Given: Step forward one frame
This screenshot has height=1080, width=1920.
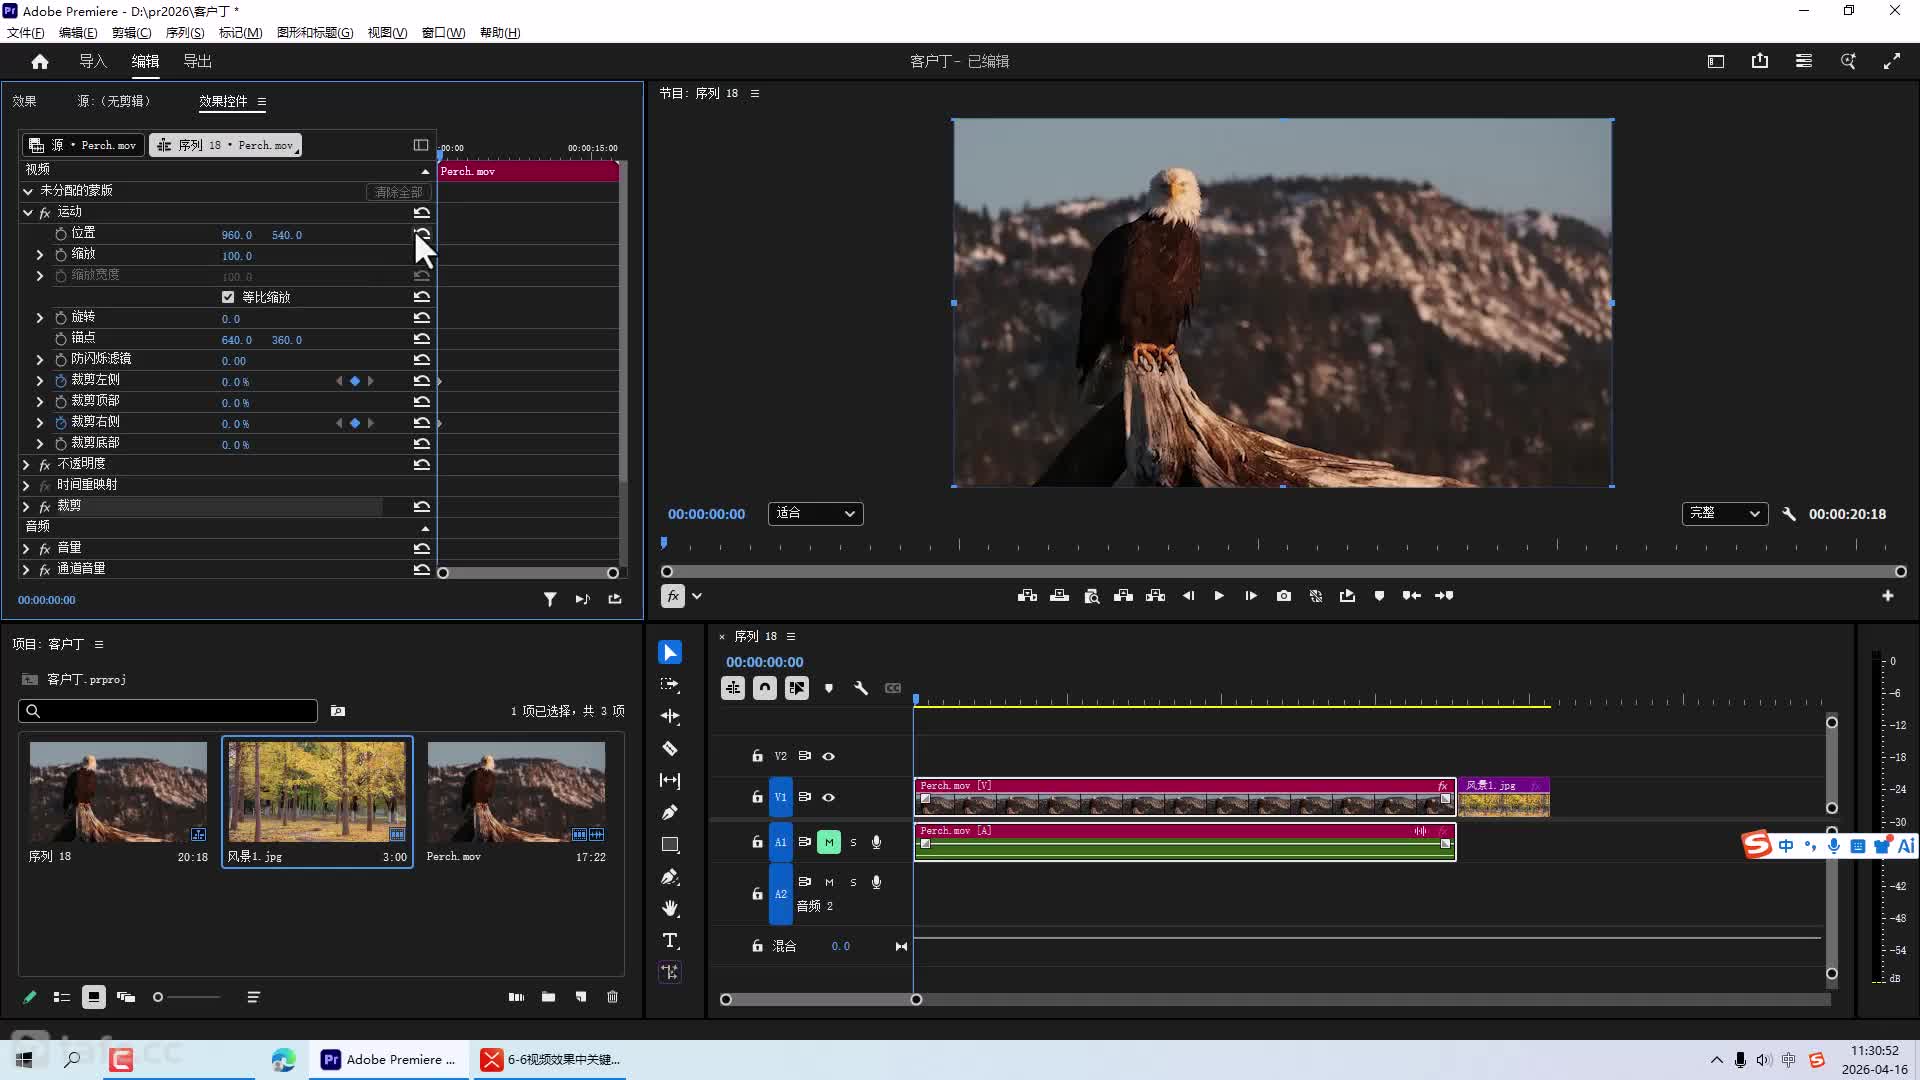Looking at the screenshot, I should point(1251,596).
